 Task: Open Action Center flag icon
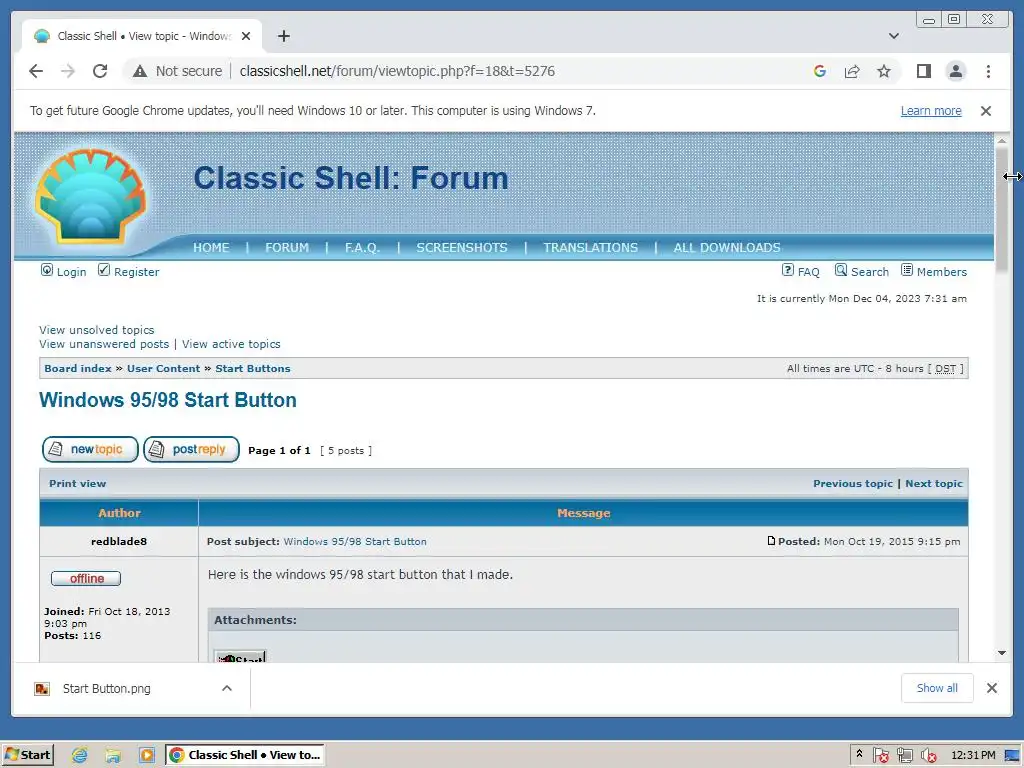[880, 756]
